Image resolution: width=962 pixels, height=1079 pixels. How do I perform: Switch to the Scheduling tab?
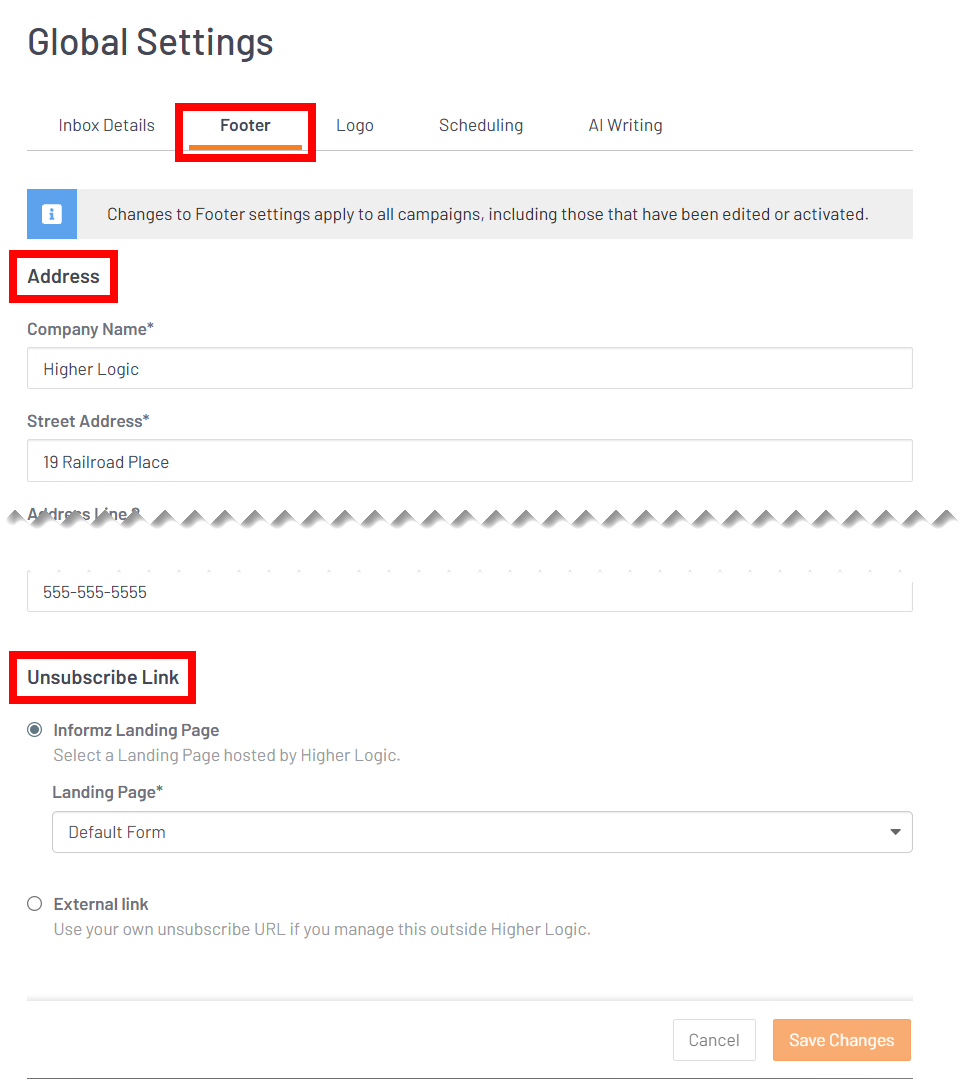[x=481, y=124]
